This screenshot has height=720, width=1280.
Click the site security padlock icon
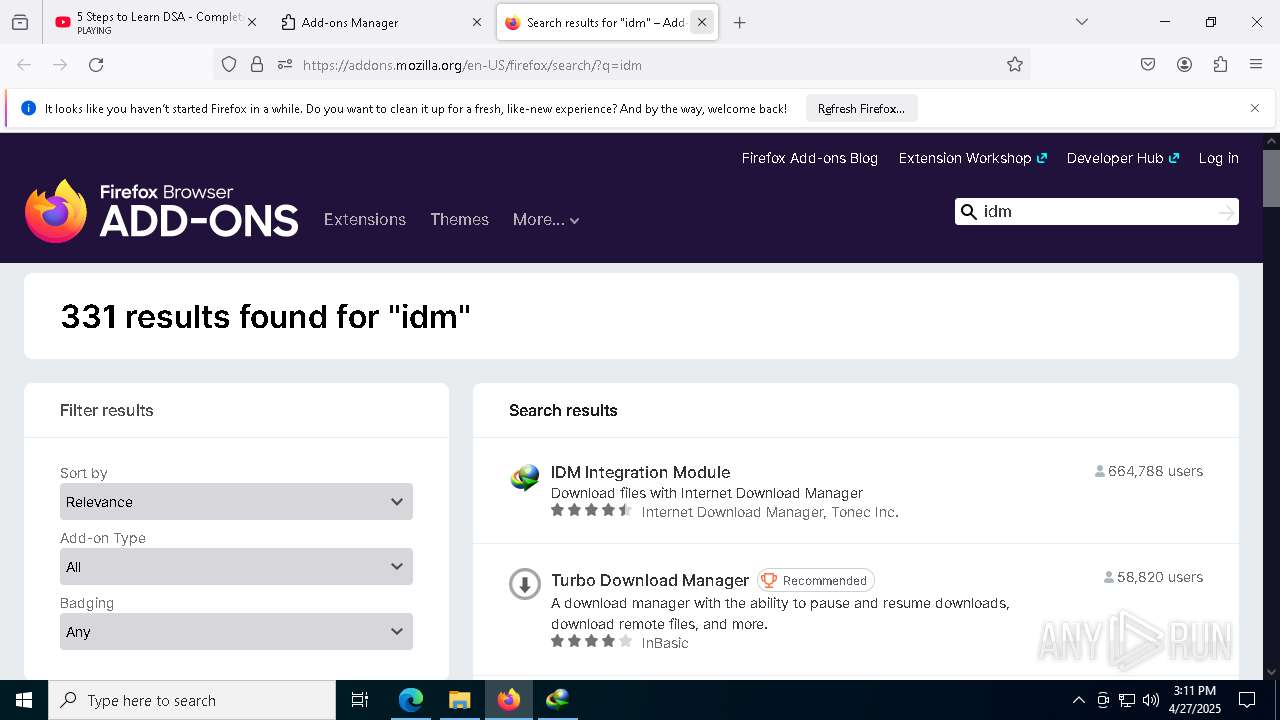pyautogui.click(x=257, y=65)
